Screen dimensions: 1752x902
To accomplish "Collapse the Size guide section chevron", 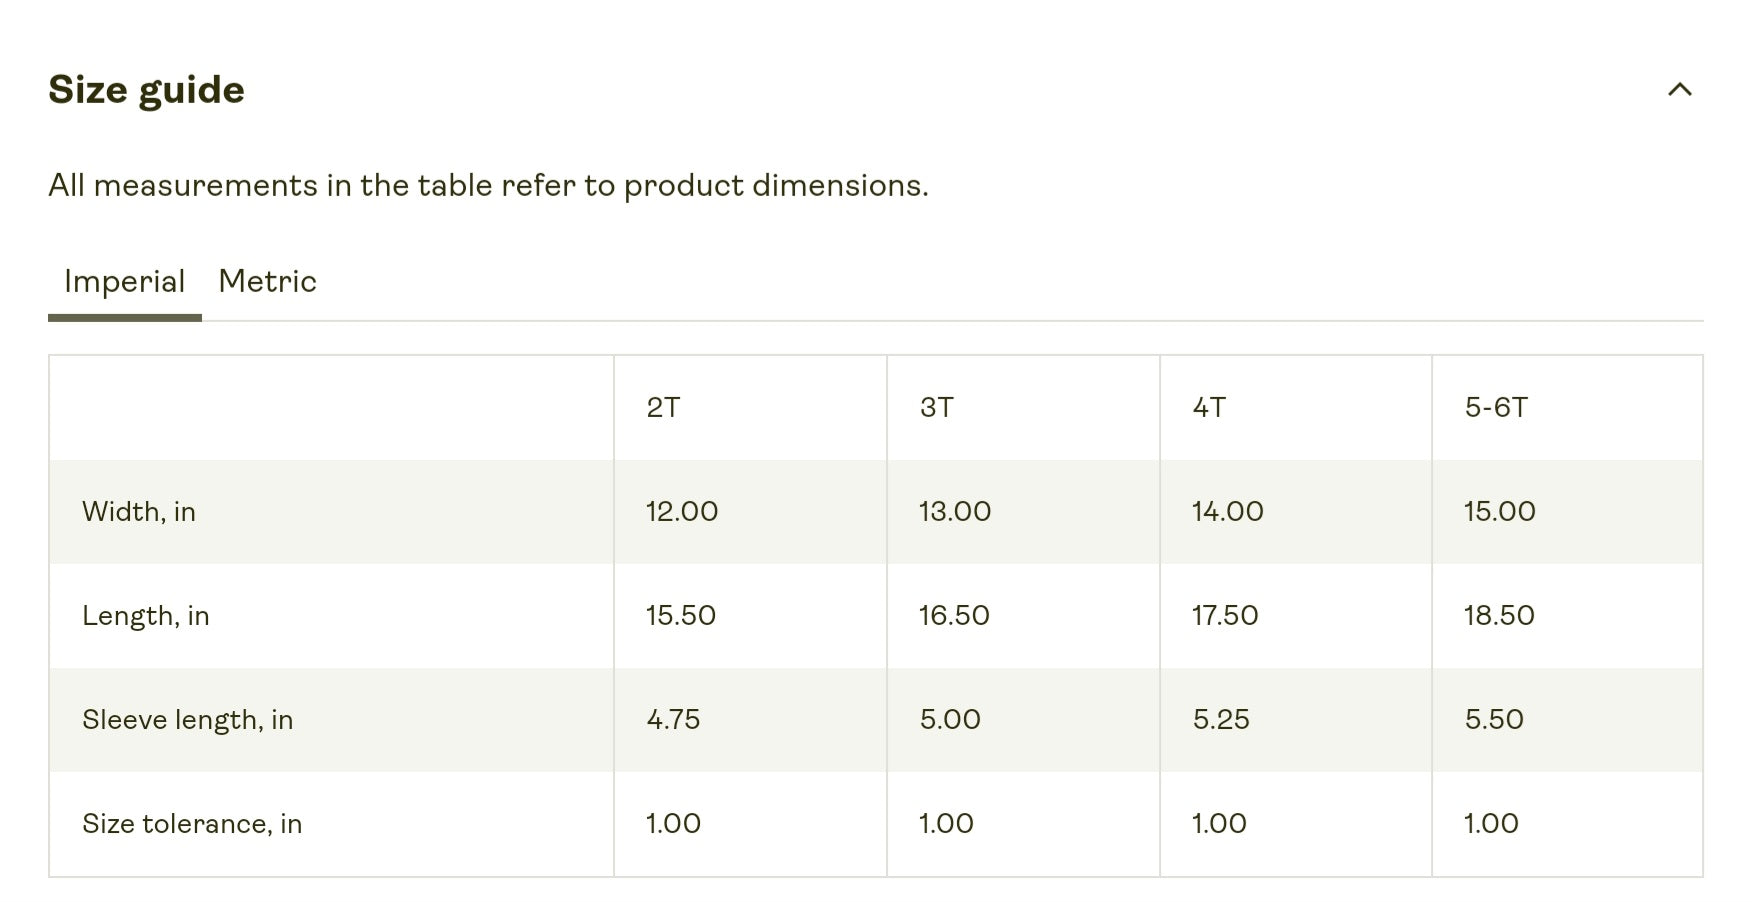I will 1679,90.
